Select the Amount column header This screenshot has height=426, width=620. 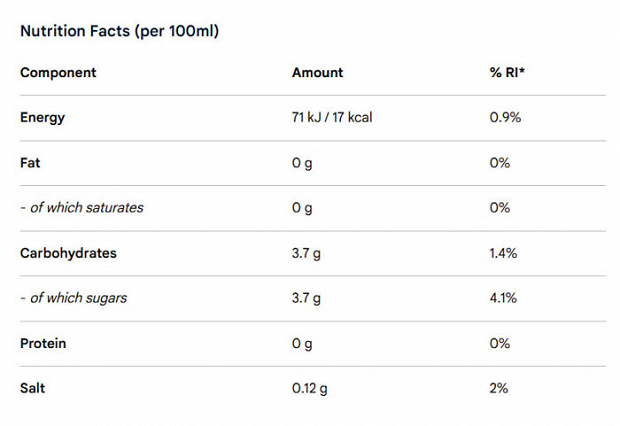click(318, 72)
